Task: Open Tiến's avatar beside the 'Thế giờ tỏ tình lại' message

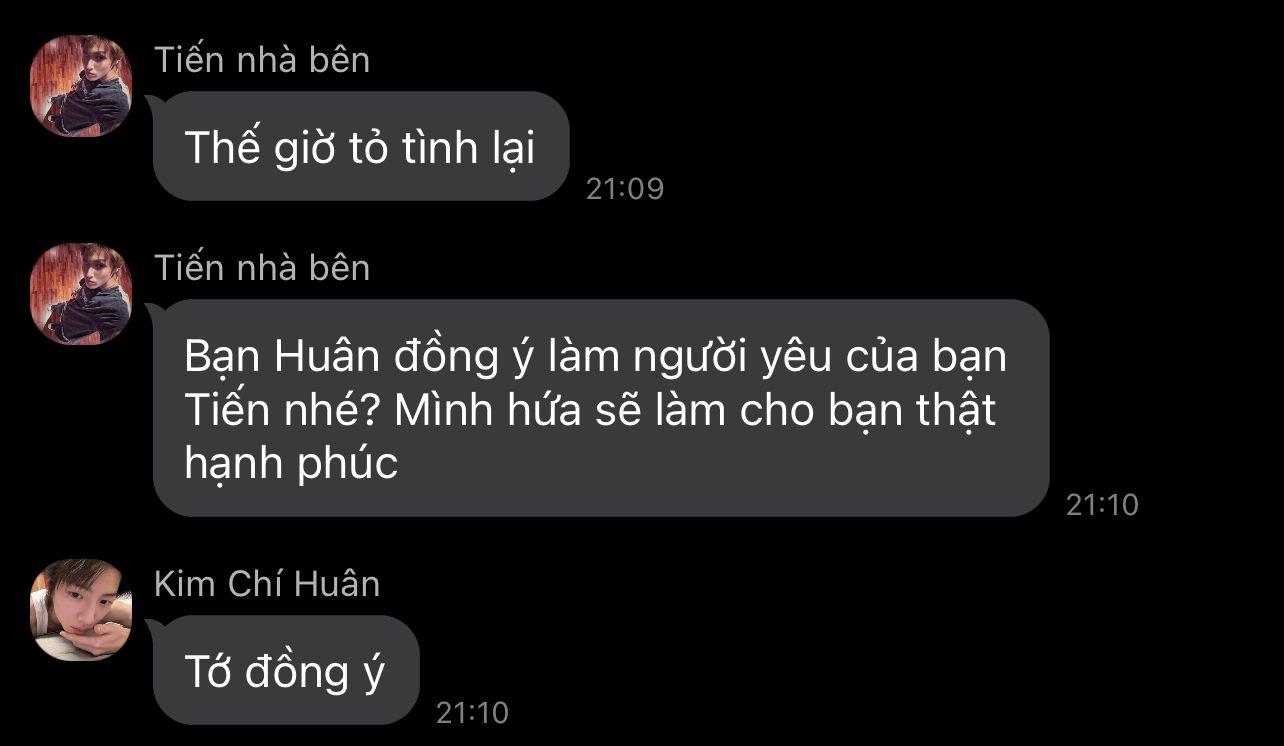Action: (81, 85)
